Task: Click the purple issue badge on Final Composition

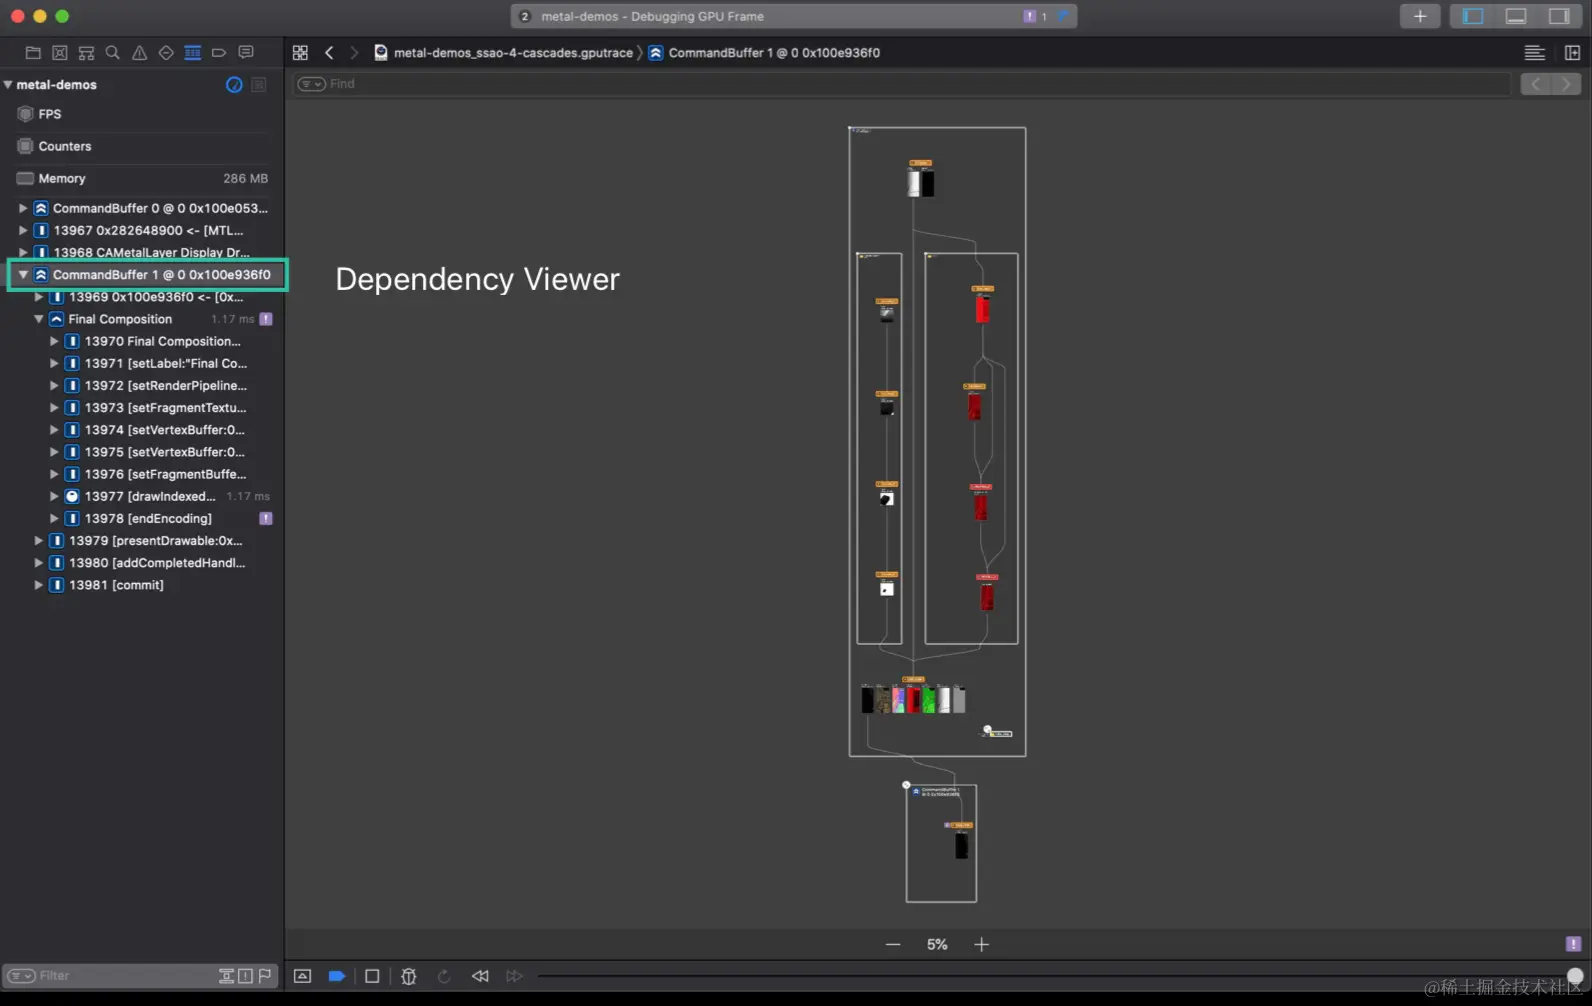Action: click(266, 319)
